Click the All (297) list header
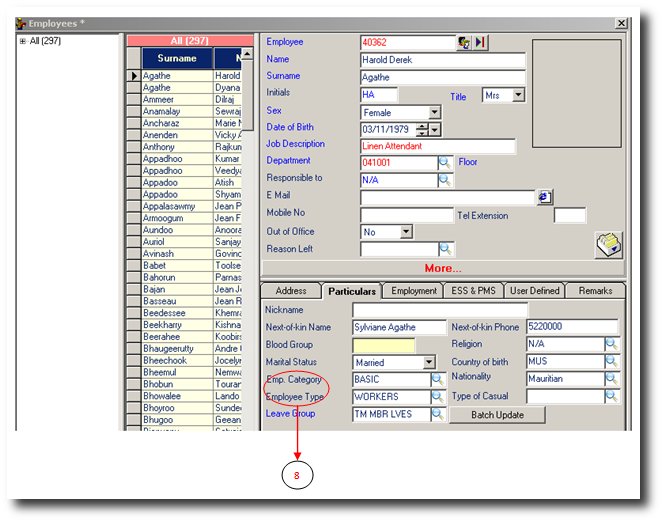Image resolution: width=663 pixels, height=522 pixels. [x=190, y=41]
